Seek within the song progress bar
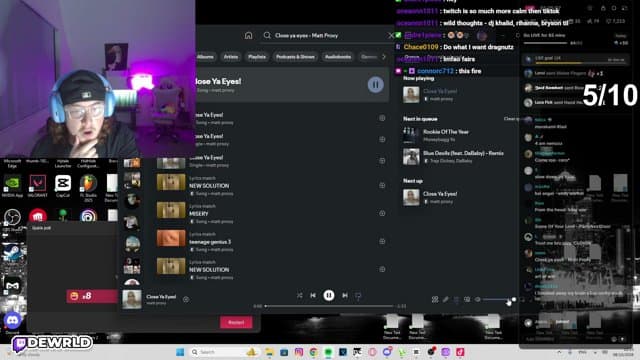 coord(329,306)
